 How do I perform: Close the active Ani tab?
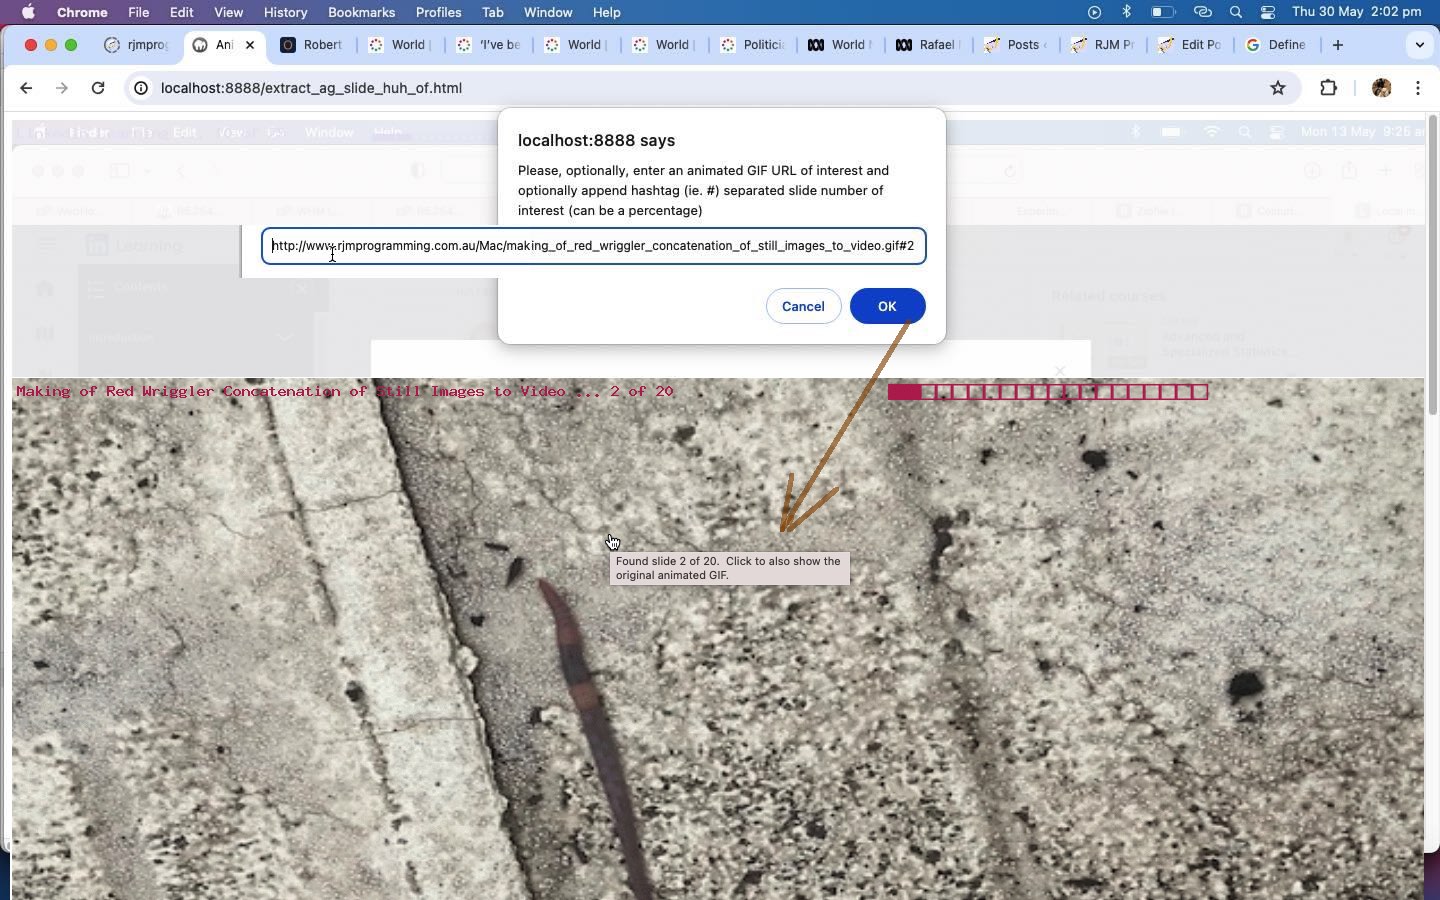click(250, 45)
